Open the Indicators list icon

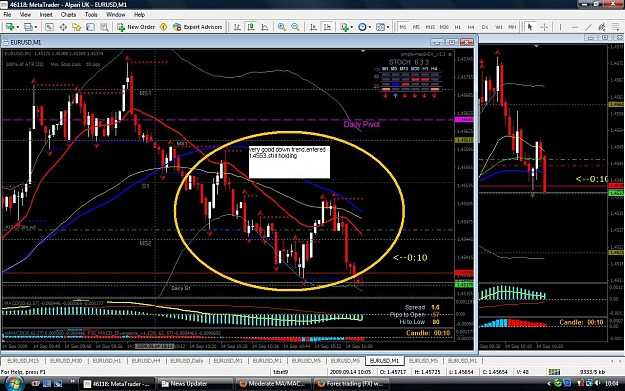point(344,27)
